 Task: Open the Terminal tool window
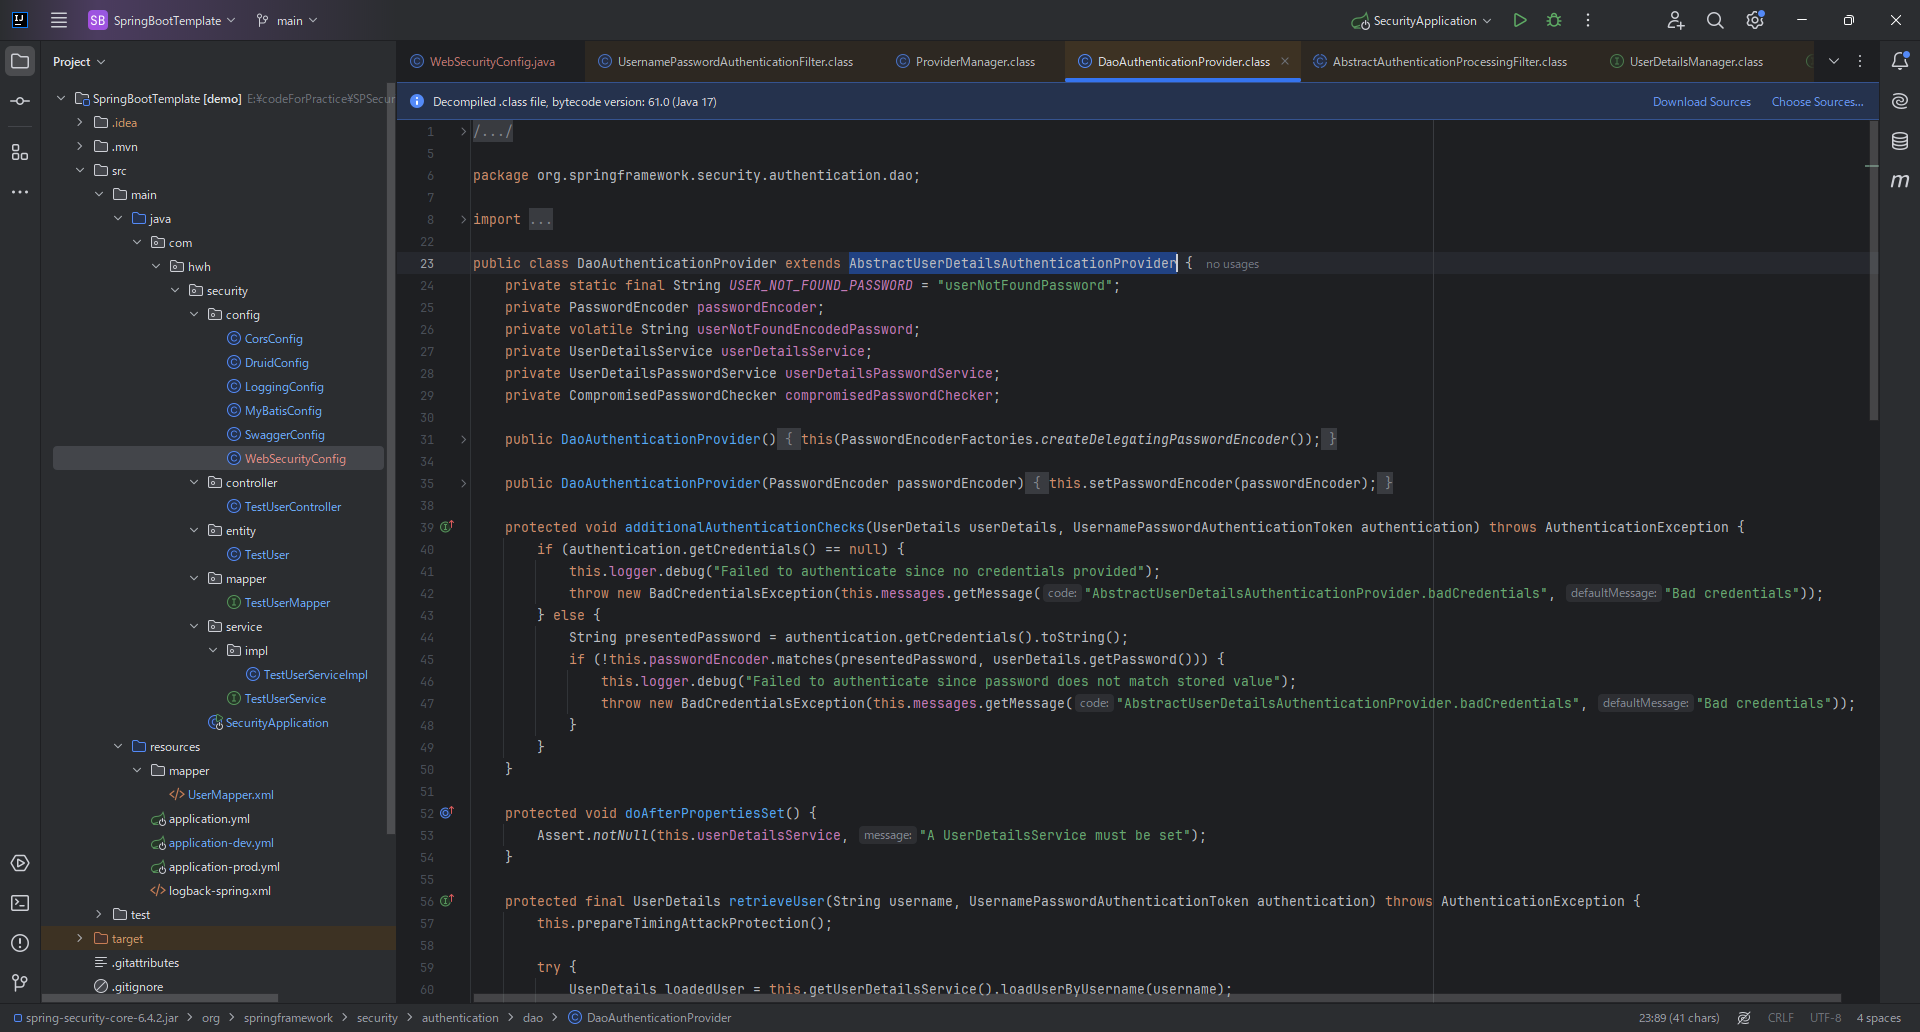pos(20,903)
